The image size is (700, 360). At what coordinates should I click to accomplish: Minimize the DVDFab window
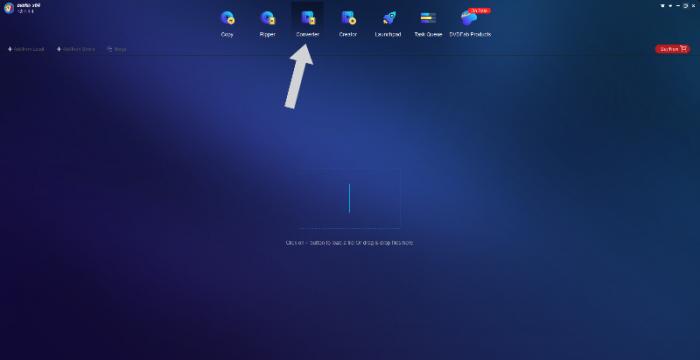pyautogui.click(x=678, y=6)
